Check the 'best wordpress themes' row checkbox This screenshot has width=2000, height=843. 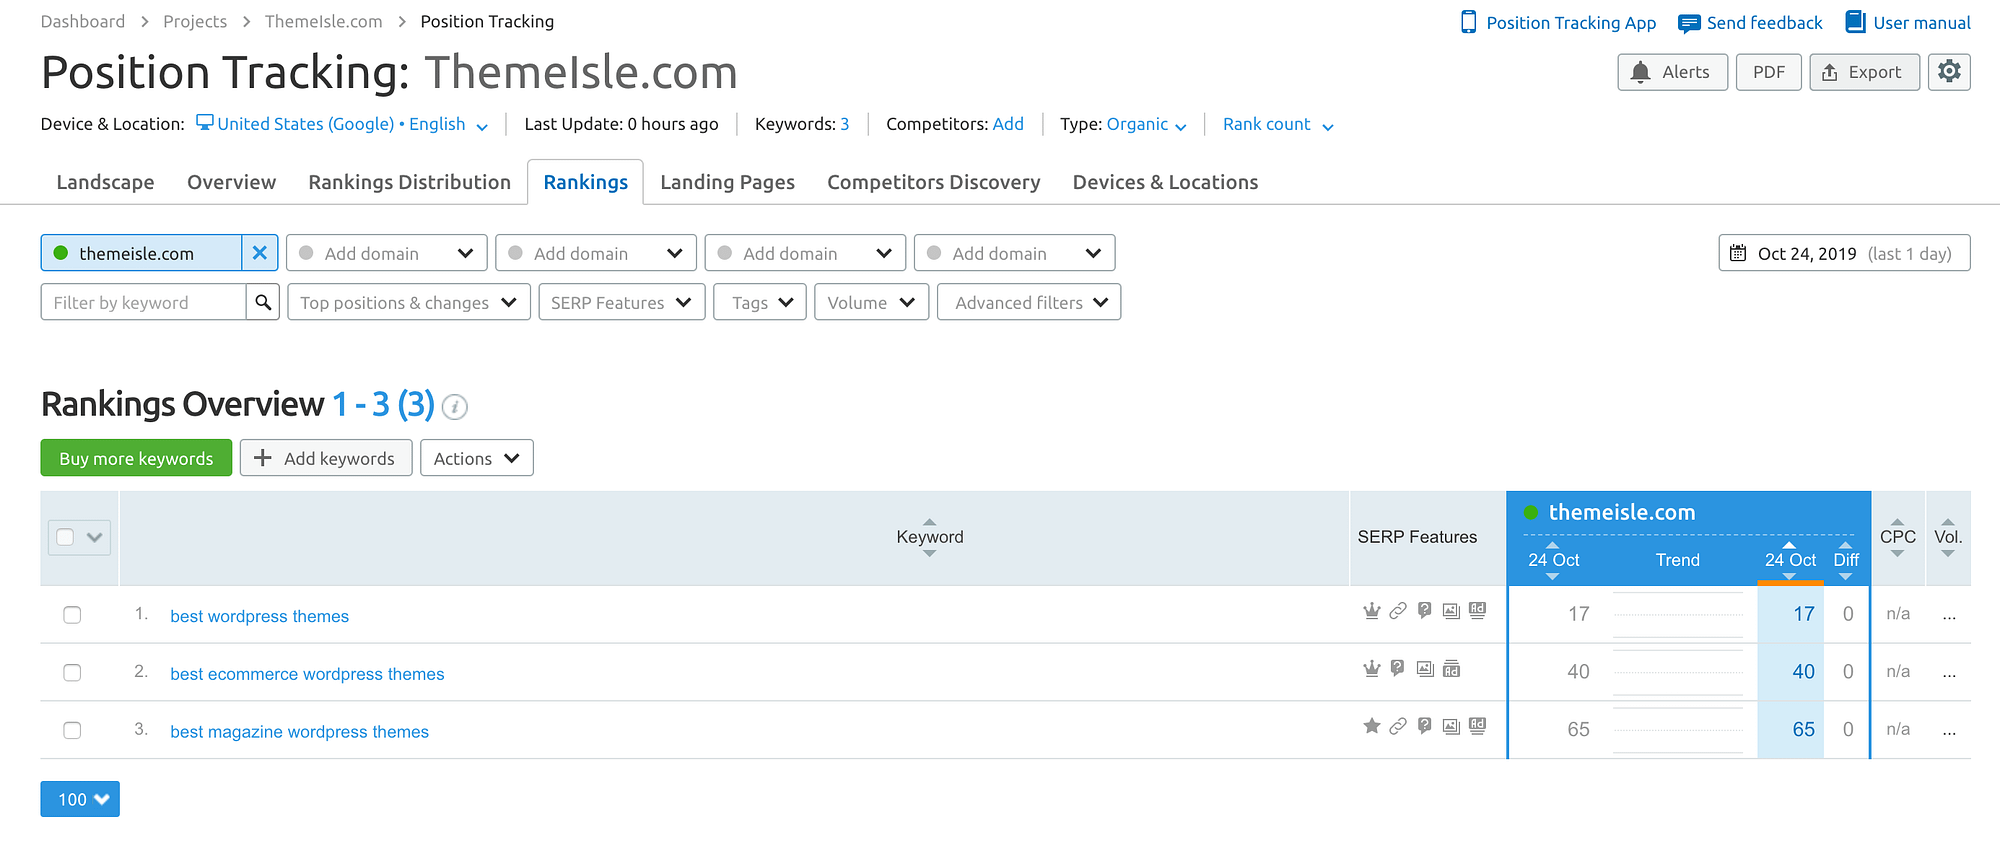tap(72, 615)
